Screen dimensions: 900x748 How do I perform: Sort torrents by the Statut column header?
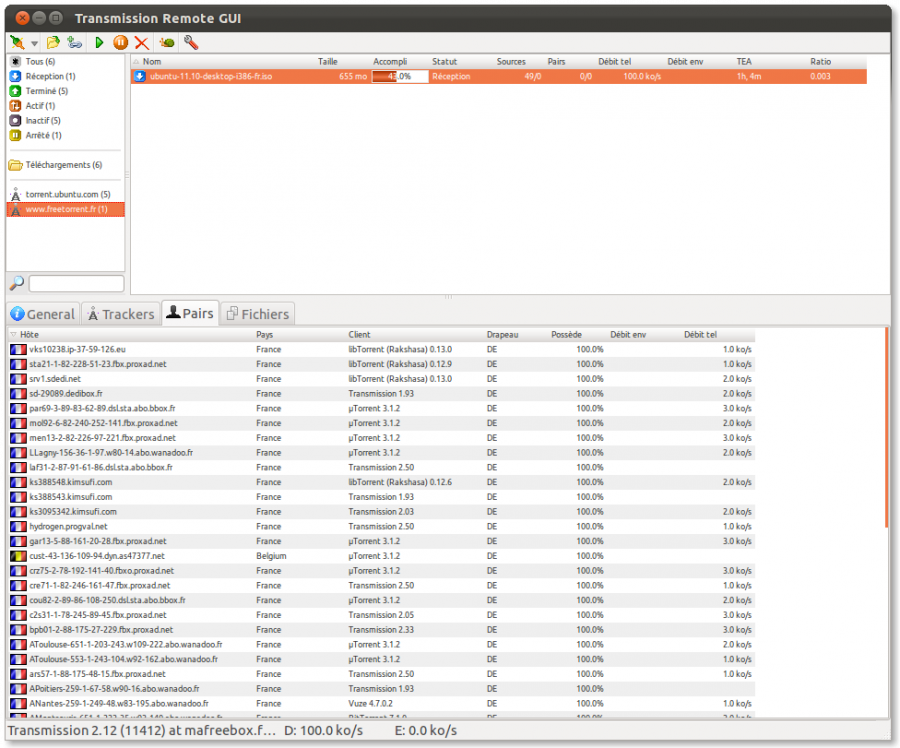tap(444, 61)
